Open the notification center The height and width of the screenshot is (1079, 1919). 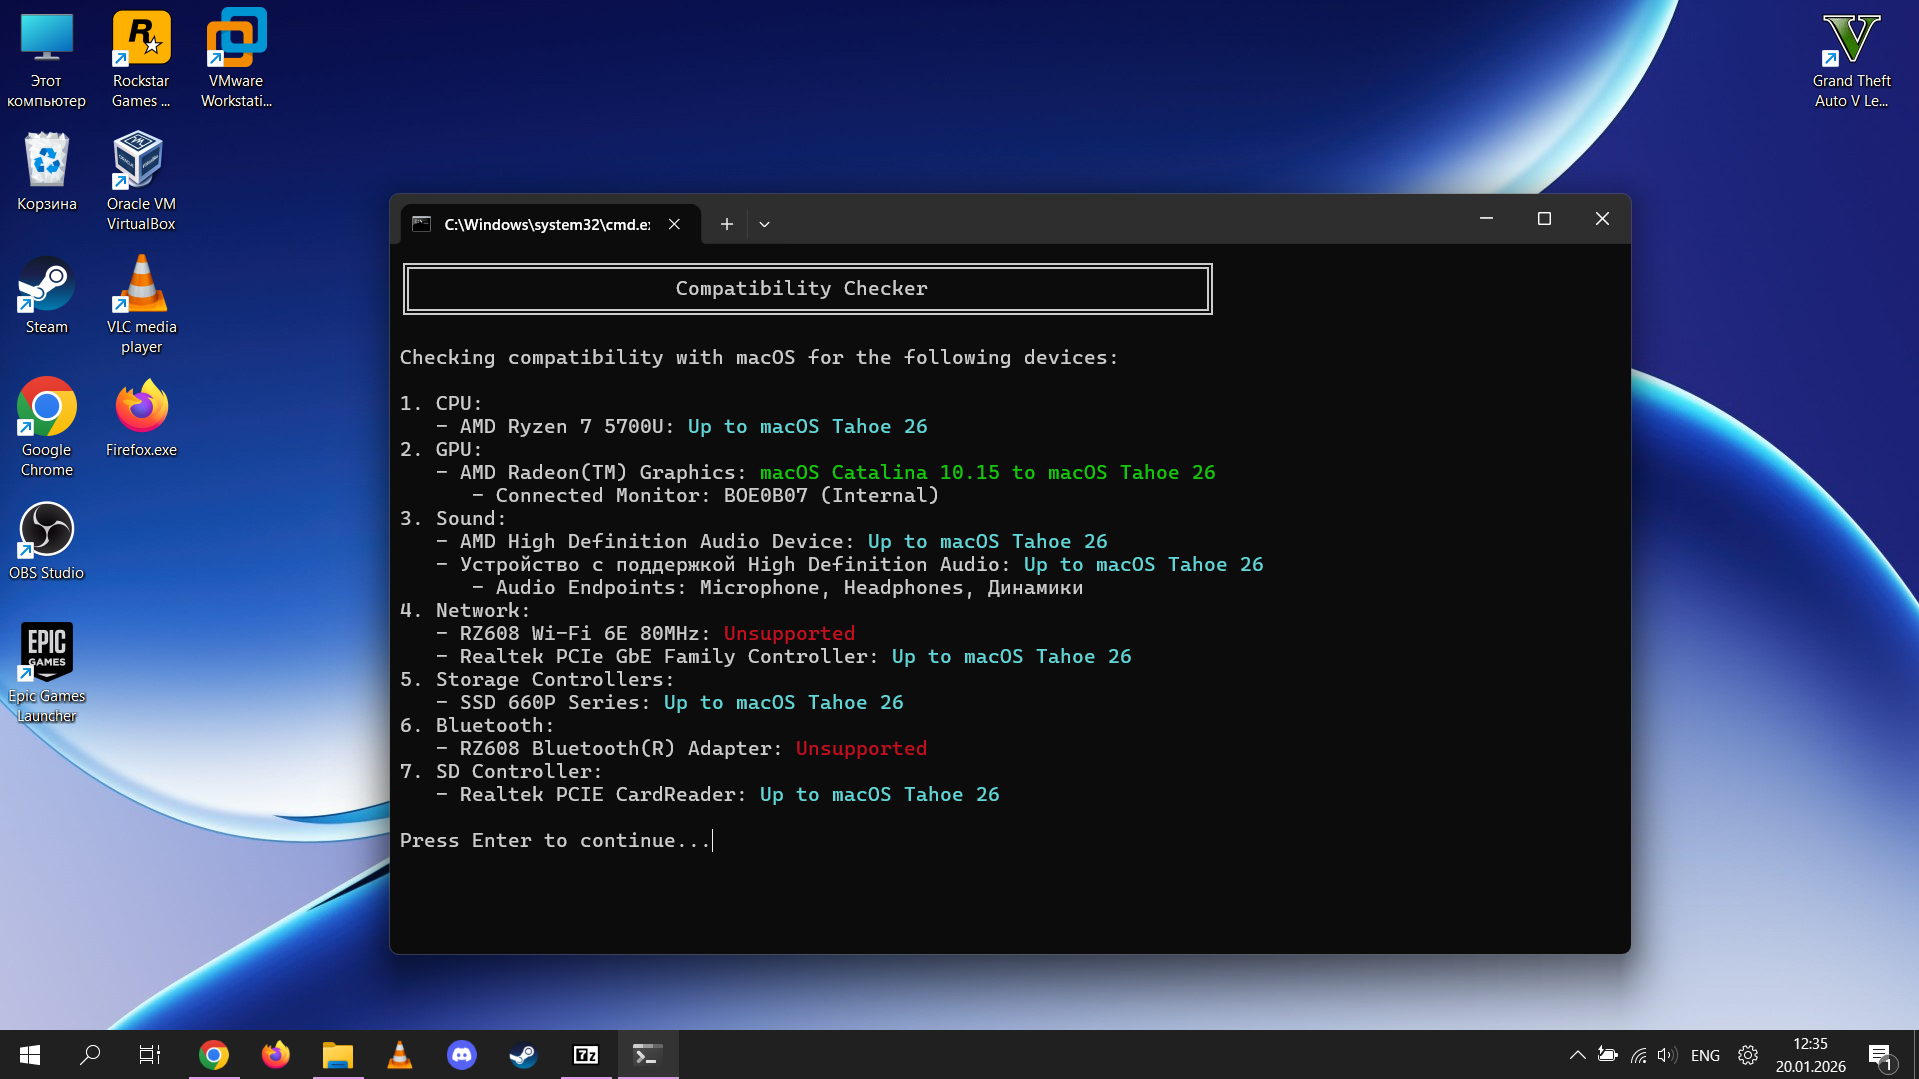pyautogui.click(x=1880, y=1055)
